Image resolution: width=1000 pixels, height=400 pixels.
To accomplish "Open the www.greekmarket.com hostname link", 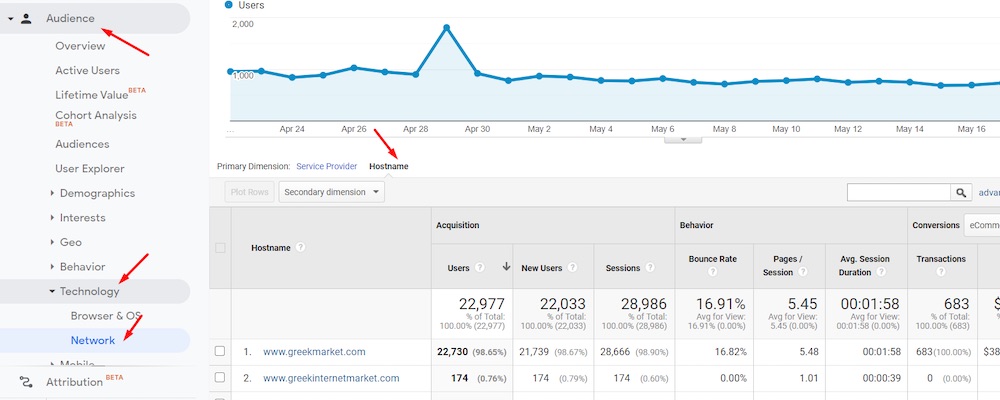I will (x=314, y=352).
